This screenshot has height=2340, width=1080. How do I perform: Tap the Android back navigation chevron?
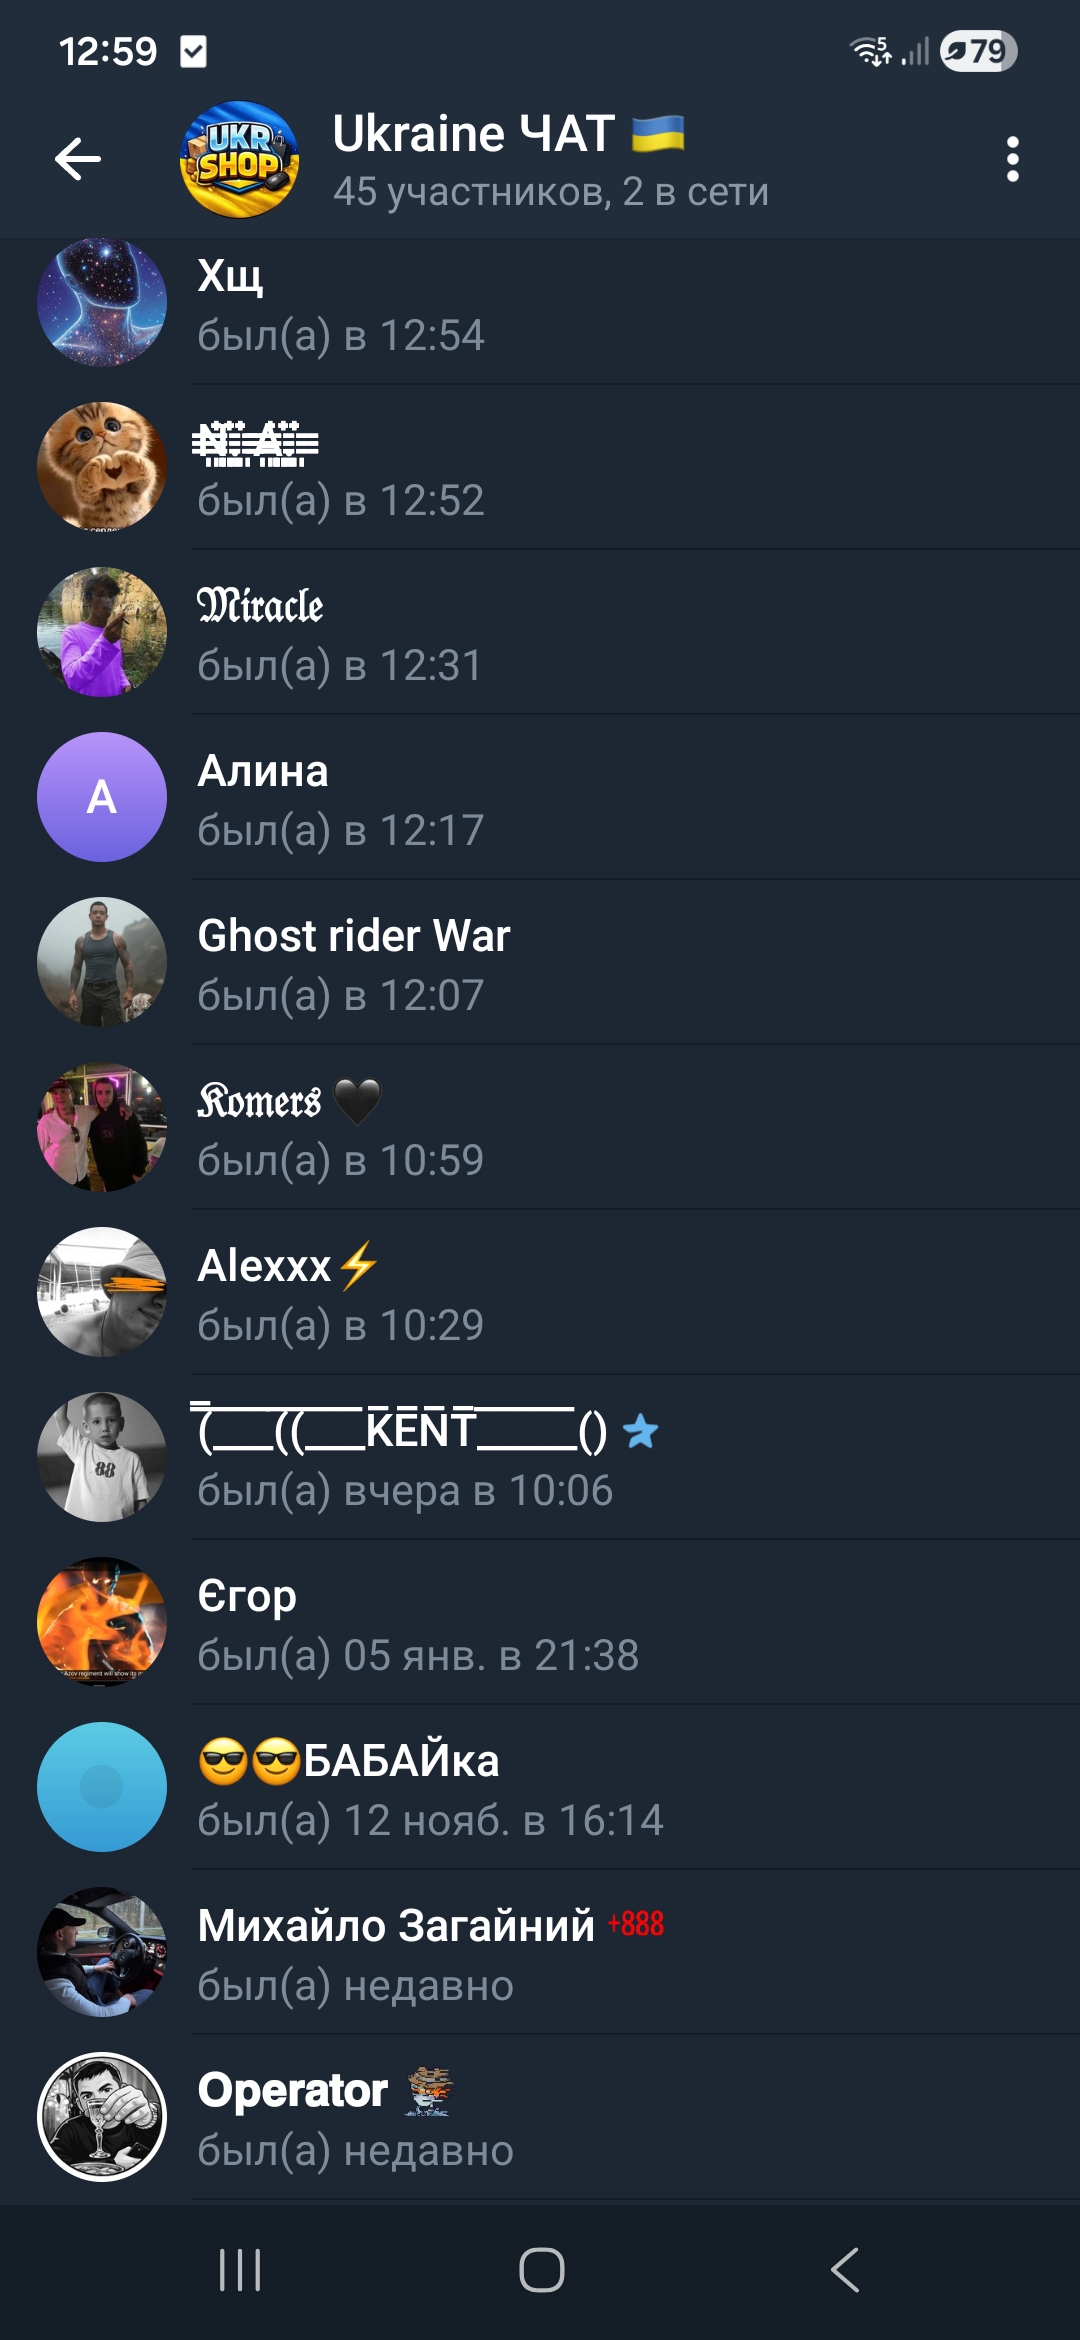(x=845, y=2270)
